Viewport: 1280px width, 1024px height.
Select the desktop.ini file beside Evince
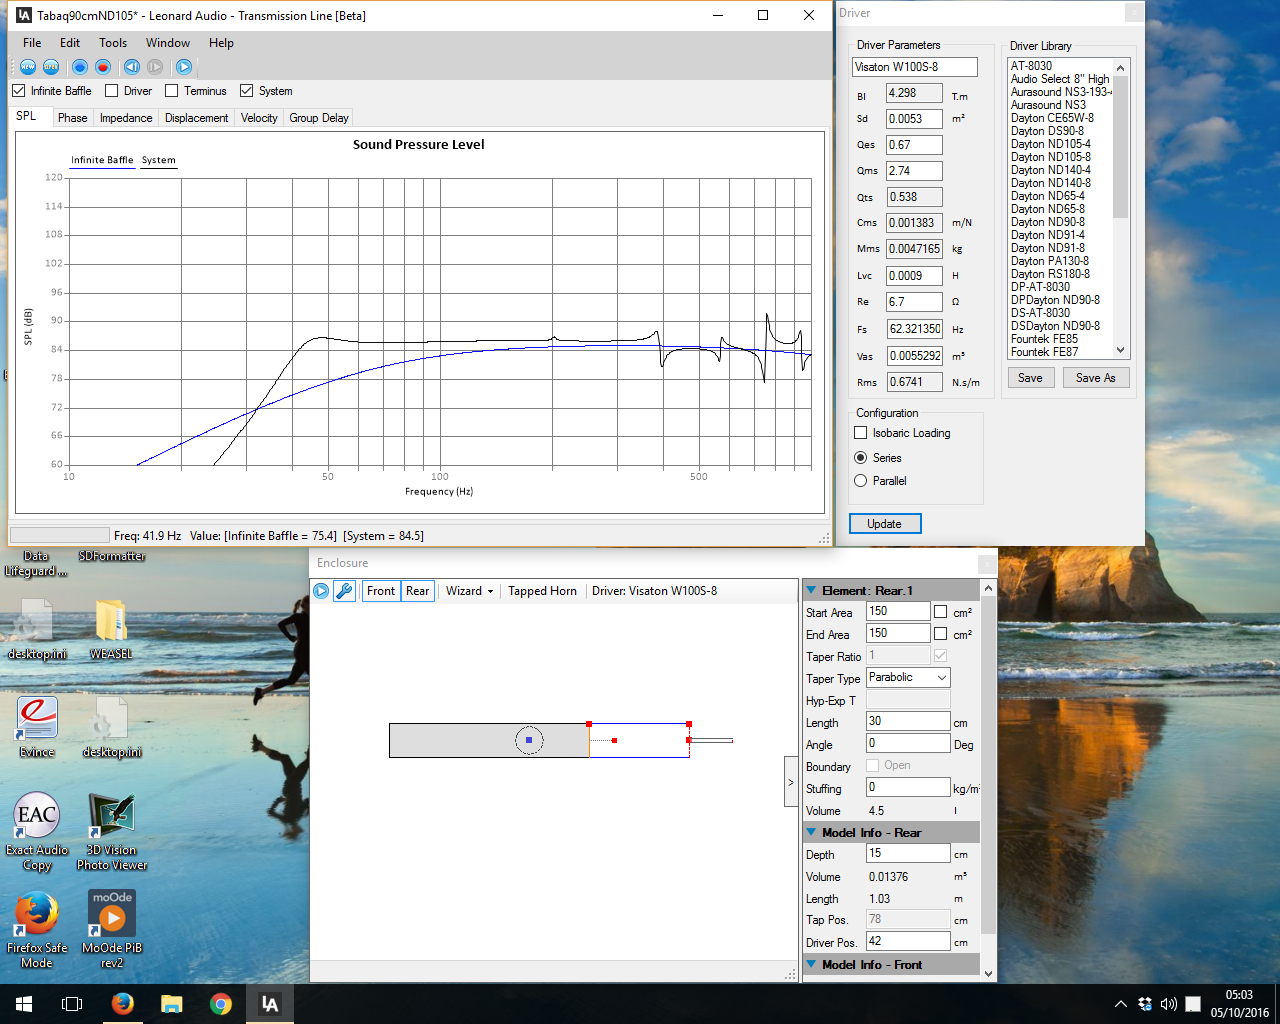[x=112, y=727]
